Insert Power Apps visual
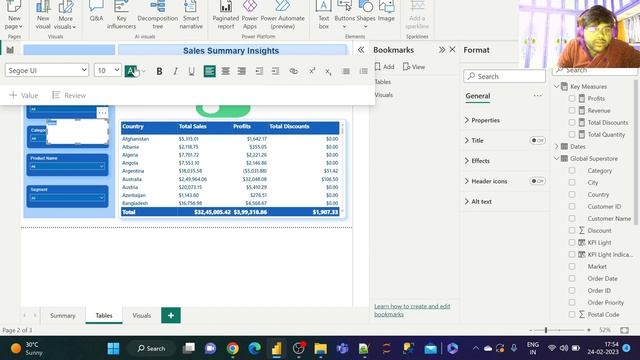The width and height of the screenshot is (640, 360). [x=250, y=15]
